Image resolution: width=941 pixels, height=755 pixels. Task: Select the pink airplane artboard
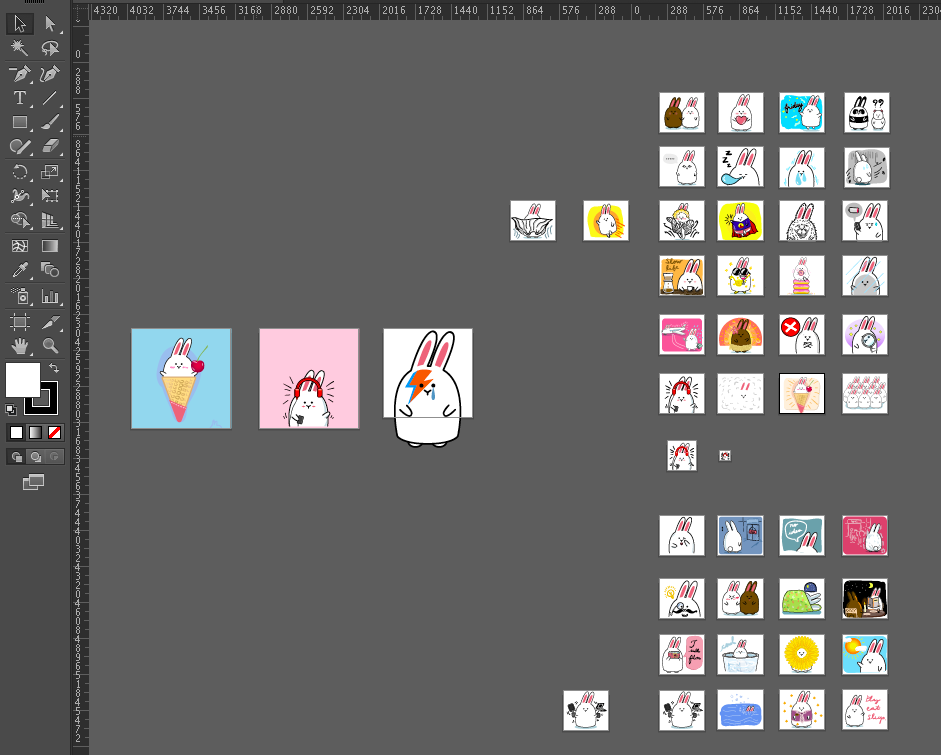682,334
